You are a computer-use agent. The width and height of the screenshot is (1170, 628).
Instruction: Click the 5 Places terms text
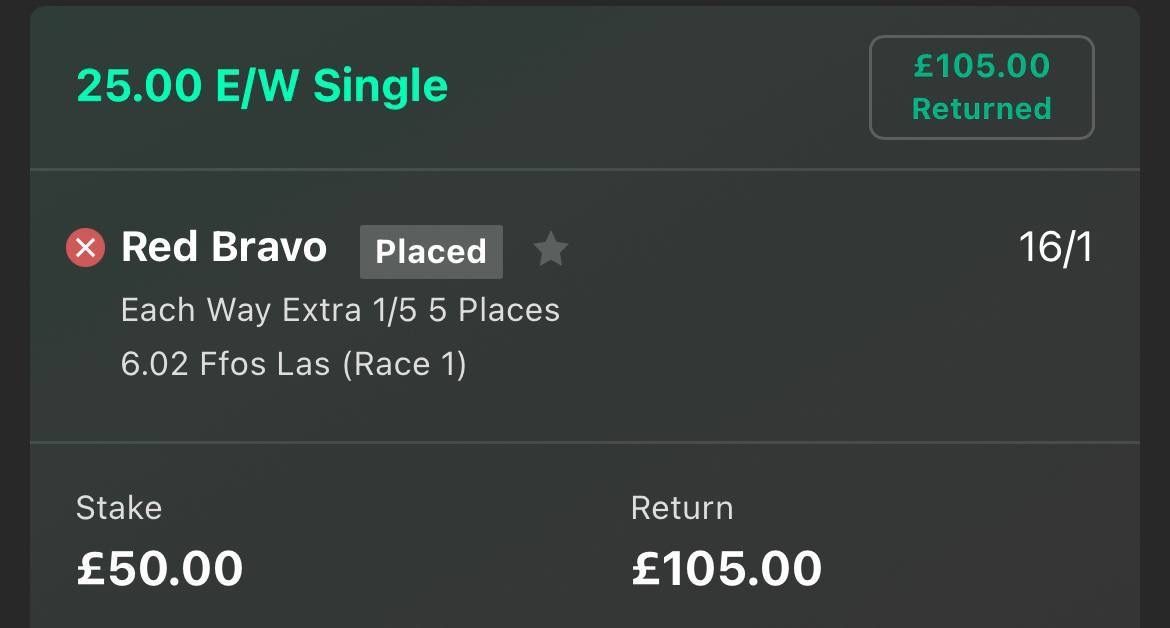point(494,310)
